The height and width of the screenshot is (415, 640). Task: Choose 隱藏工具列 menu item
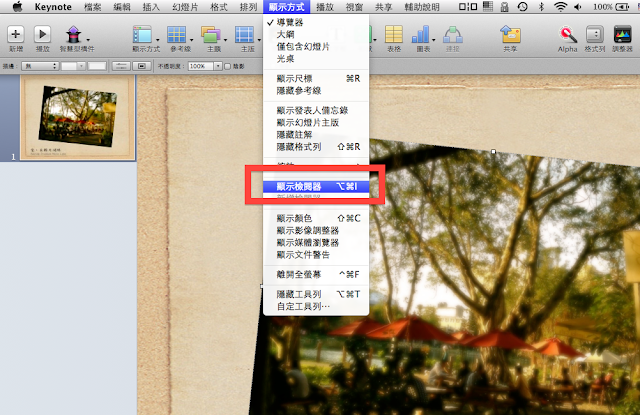316,294
